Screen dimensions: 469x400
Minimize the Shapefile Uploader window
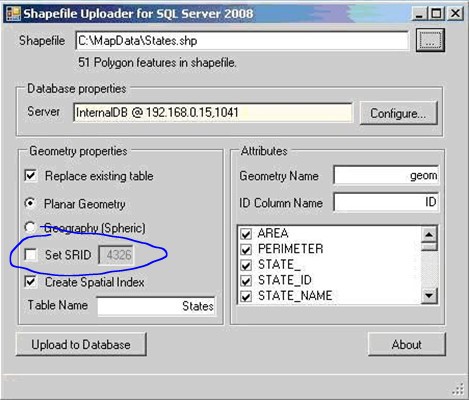pyautogui.click(x=419, y=14)
